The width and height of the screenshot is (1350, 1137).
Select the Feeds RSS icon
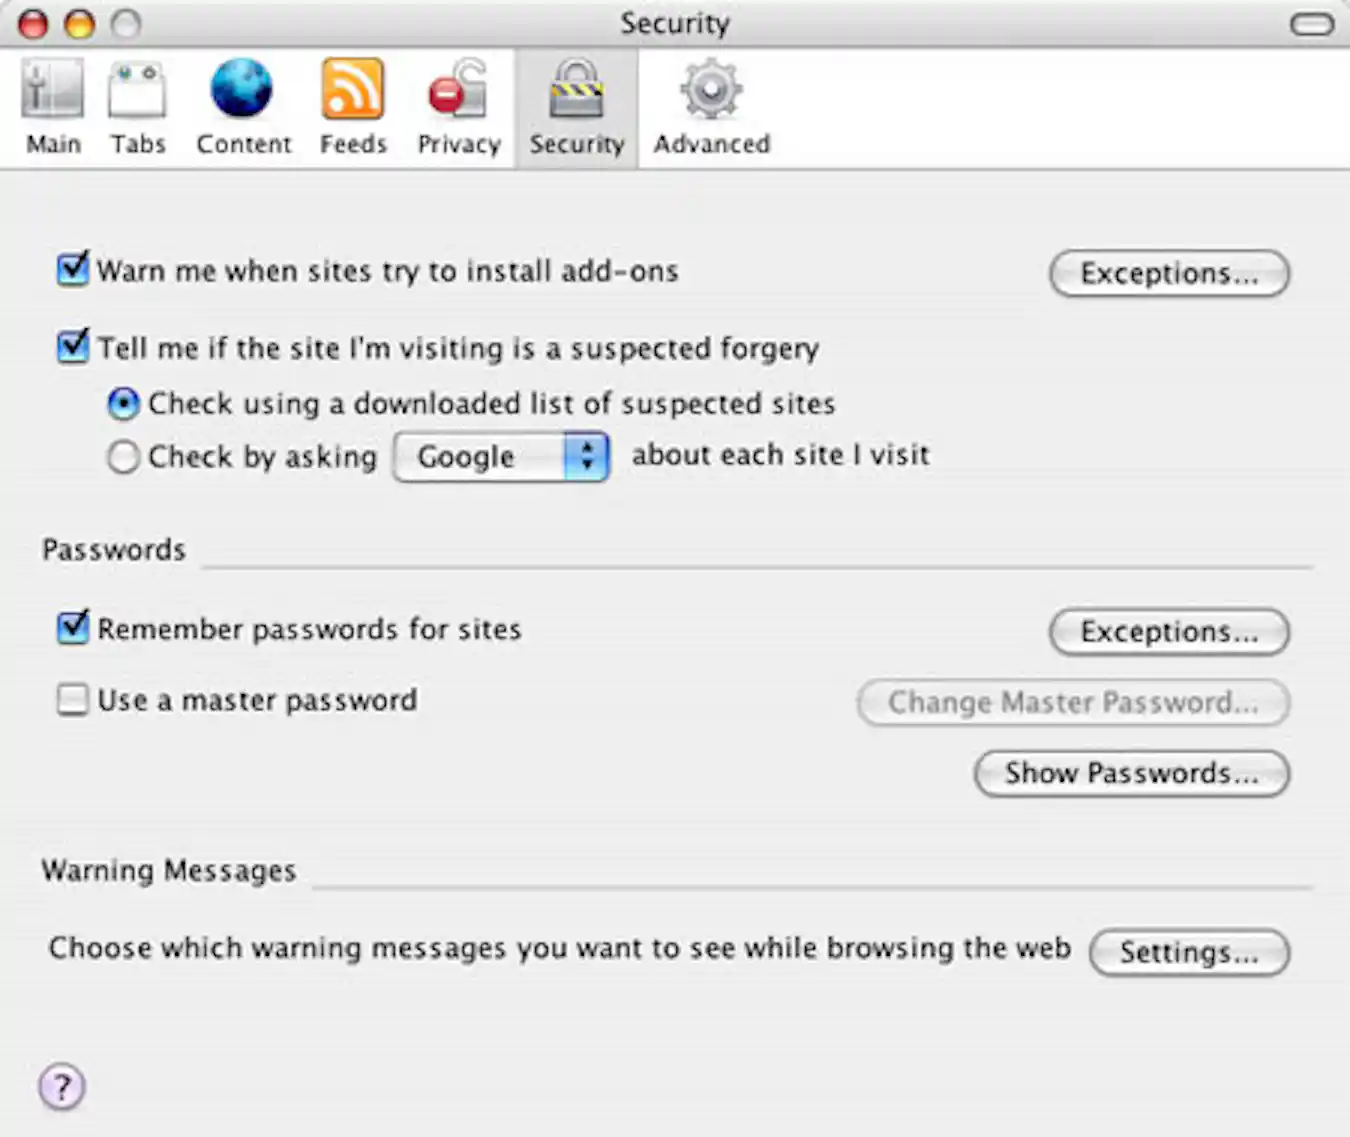[352, 90]
